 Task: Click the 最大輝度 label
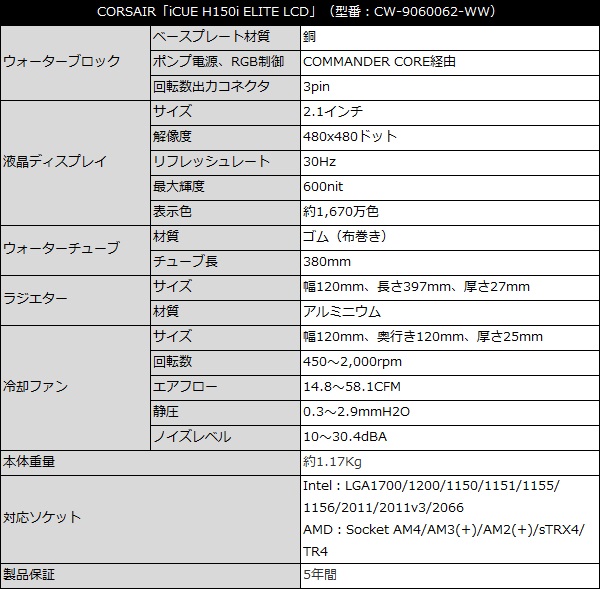[x=179, y=186]
